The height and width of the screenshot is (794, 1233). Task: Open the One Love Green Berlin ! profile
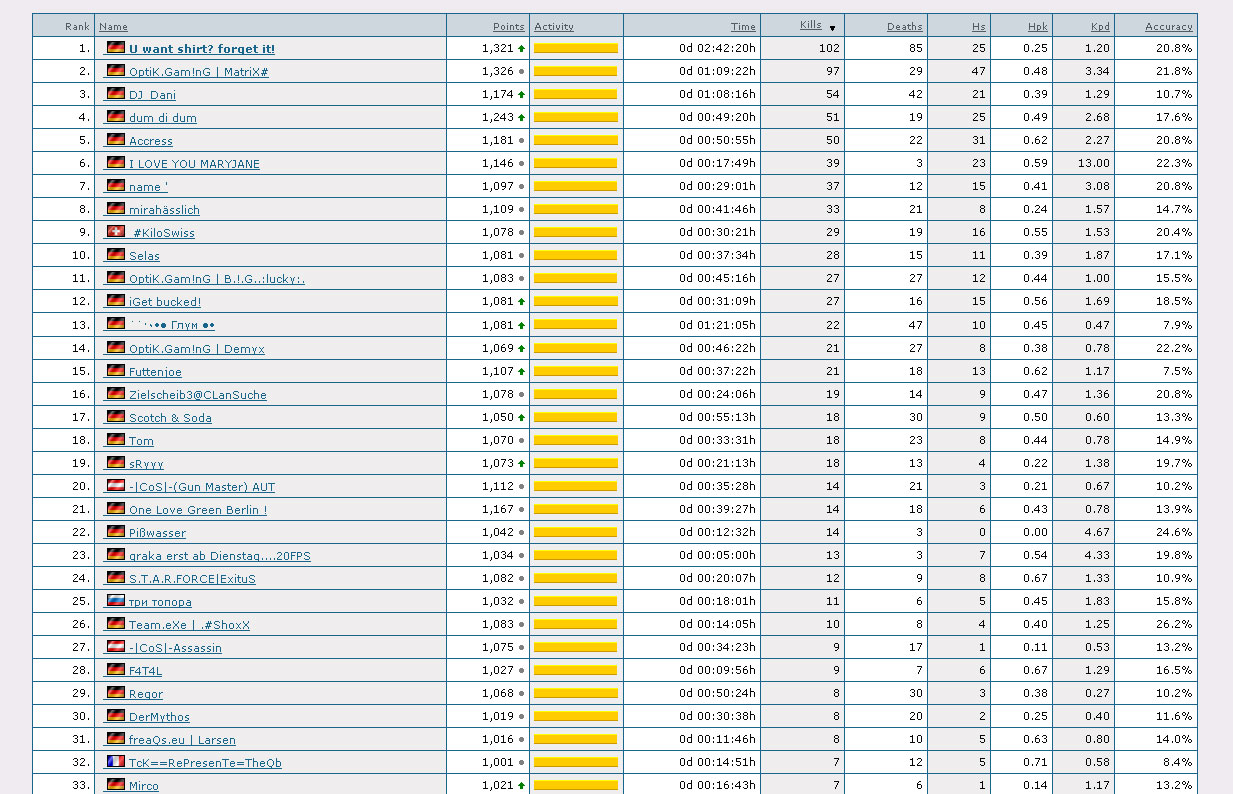coord(197,510)
